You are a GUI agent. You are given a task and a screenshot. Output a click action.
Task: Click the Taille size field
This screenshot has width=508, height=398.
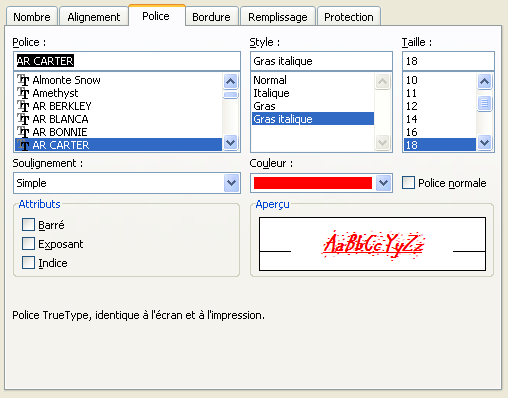click(x=448, y=61)
